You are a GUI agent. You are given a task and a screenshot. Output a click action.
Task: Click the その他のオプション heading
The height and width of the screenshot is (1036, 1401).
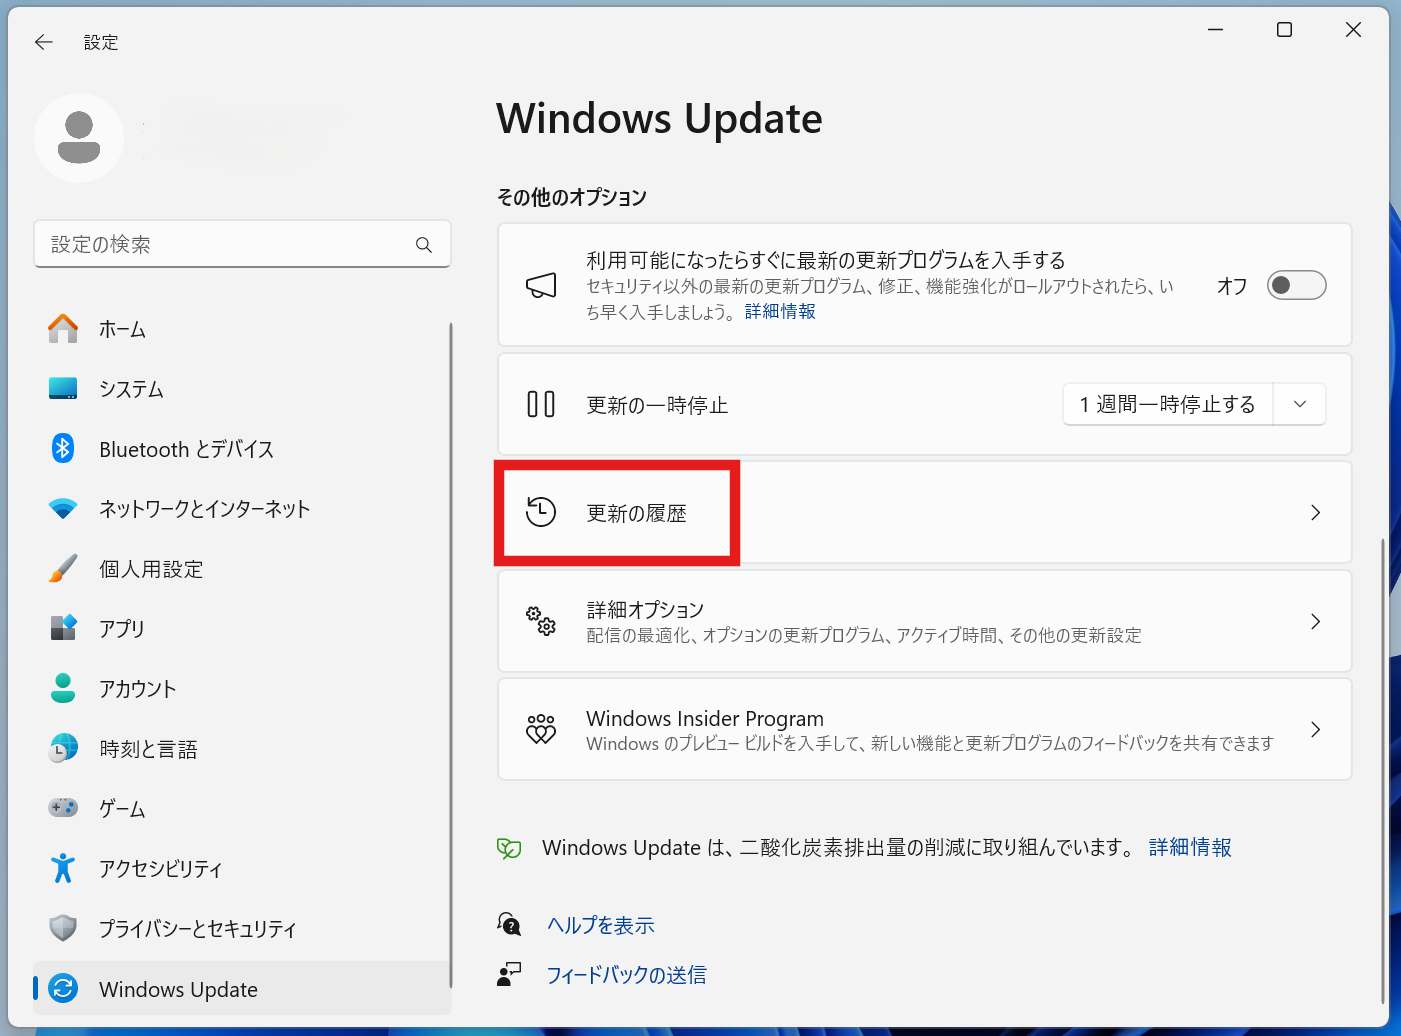572,197
